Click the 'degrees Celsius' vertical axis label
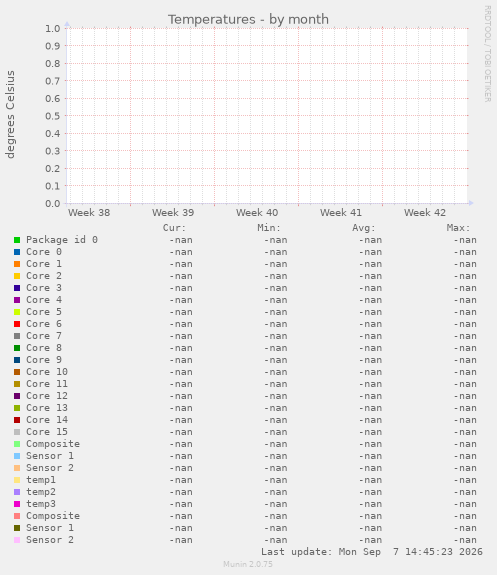The image size is (497, 575). [x=10, y=114]
